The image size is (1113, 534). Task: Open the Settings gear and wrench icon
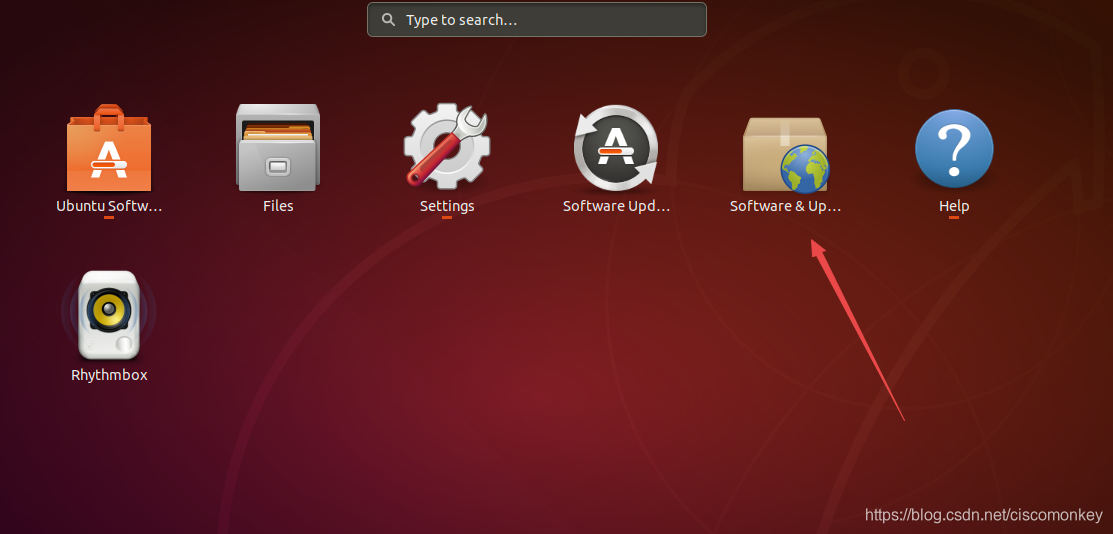point(447,146)
